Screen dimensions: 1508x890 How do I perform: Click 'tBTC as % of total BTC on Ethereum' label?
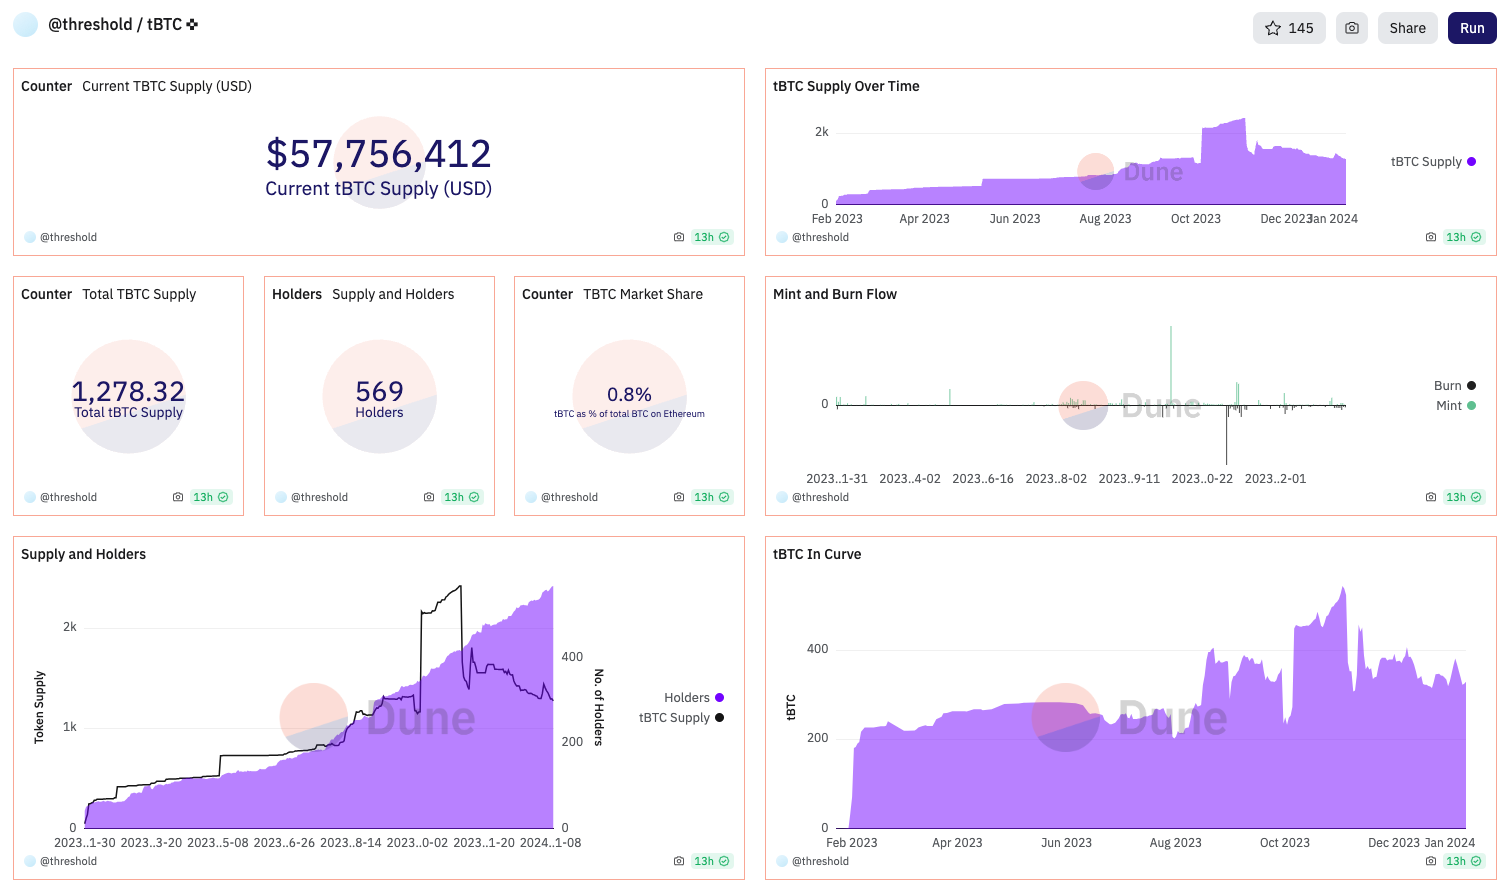pos(629,414)
